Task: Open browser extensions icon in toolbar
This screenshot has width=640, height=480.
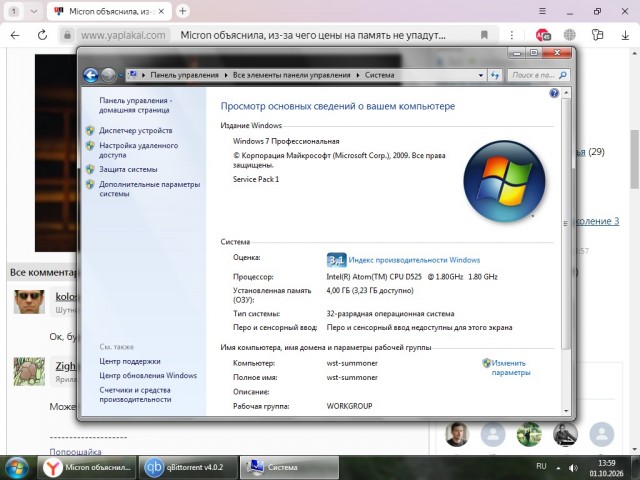Action: coord(597,35)
